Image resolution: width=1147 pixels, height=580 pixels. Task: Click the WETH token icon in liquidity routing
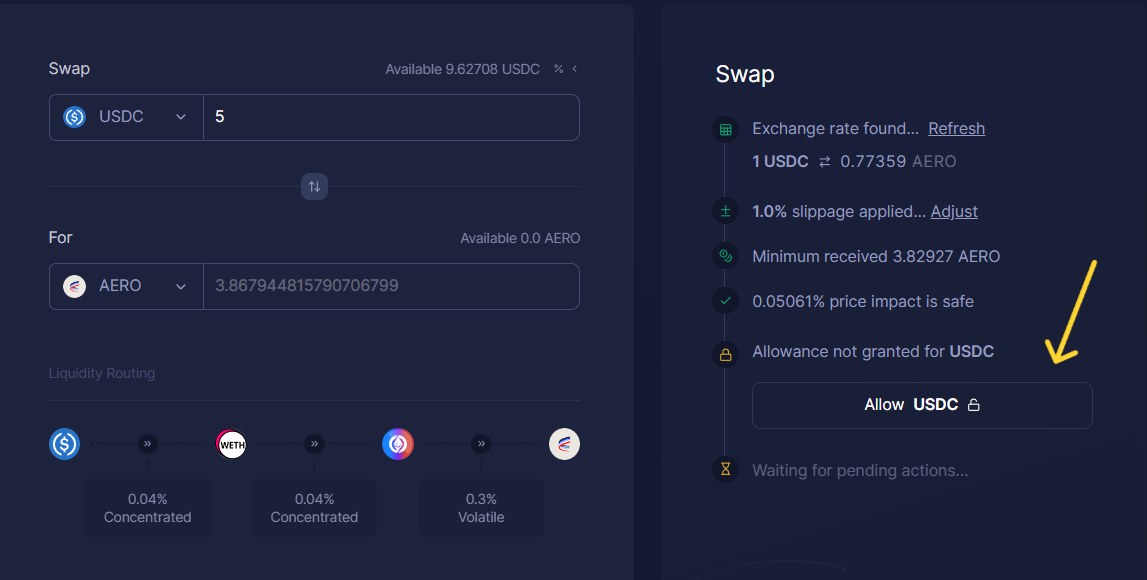click(x=231, y=444)
